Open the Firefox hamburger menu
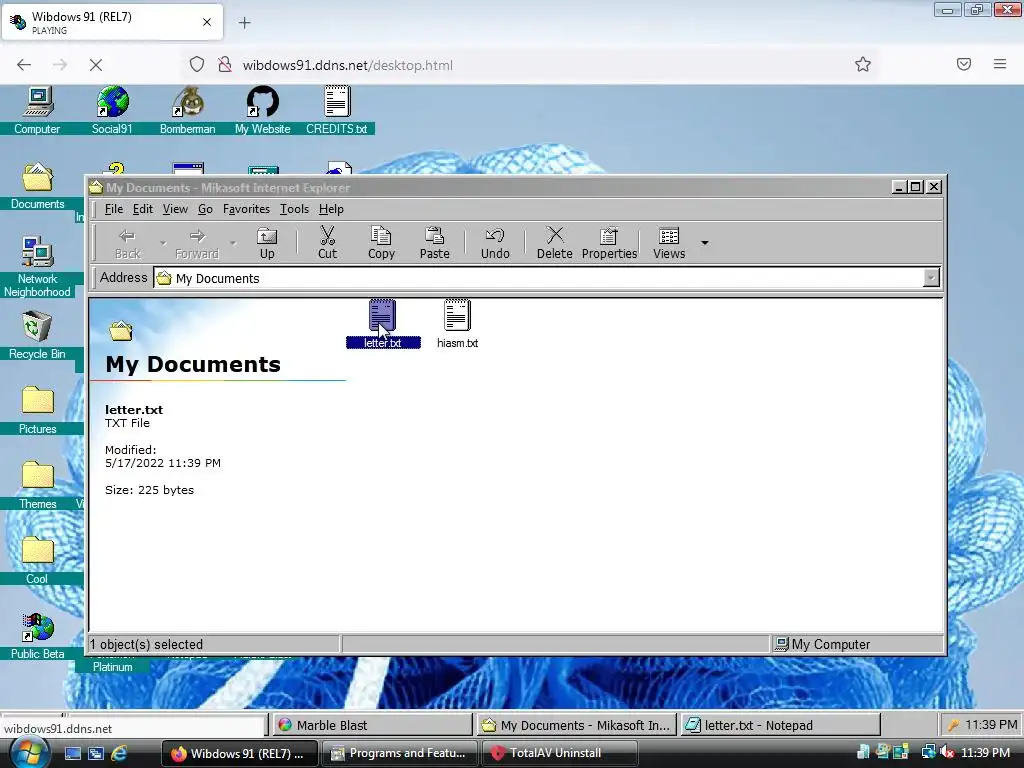This screenshot has width=1024, height=768. coord(1000,64)
